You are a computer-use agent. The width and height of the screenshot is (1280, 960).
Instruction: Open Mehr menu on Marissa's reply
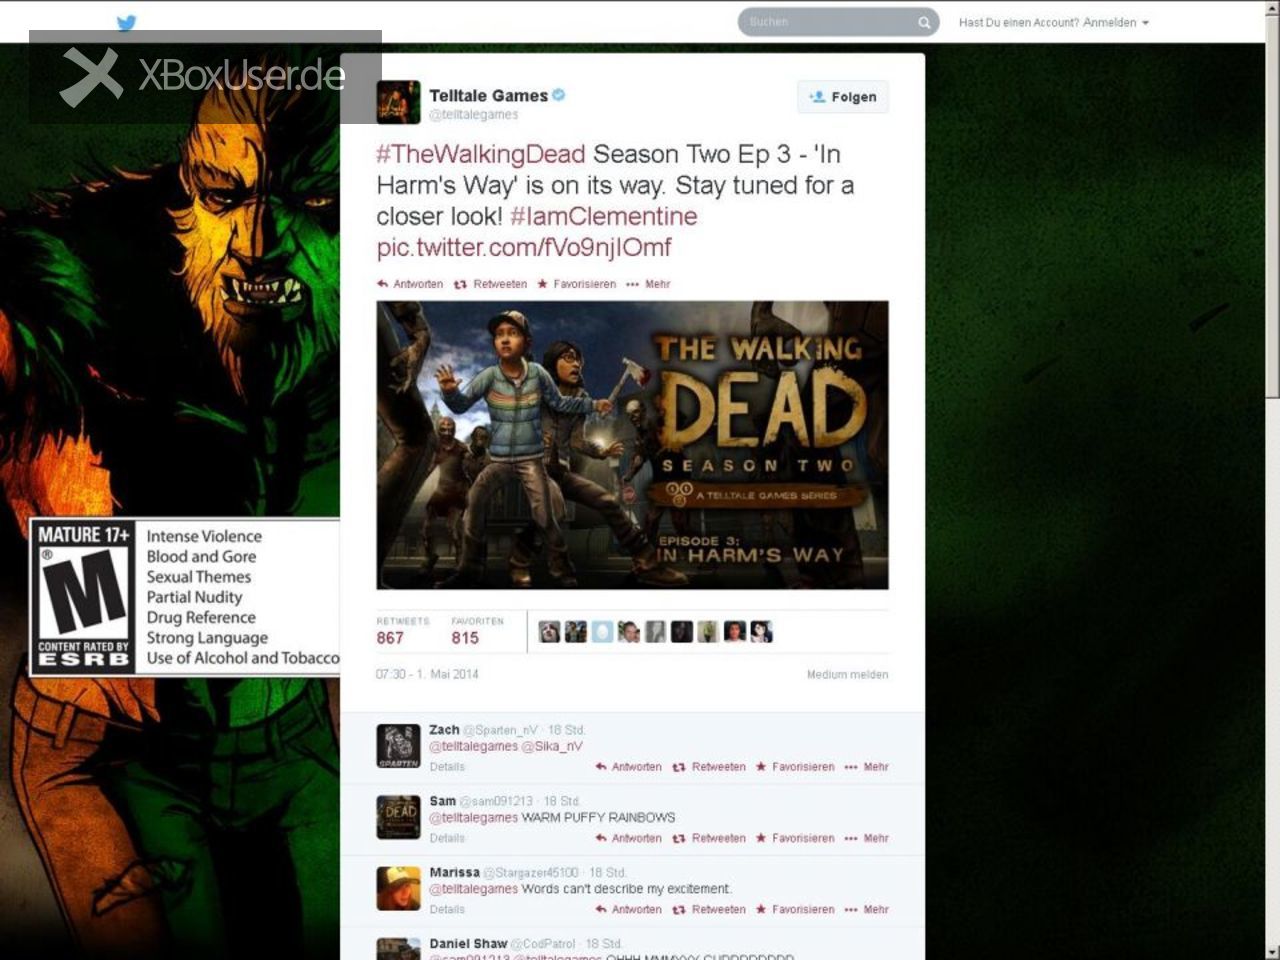coord(866,909)
